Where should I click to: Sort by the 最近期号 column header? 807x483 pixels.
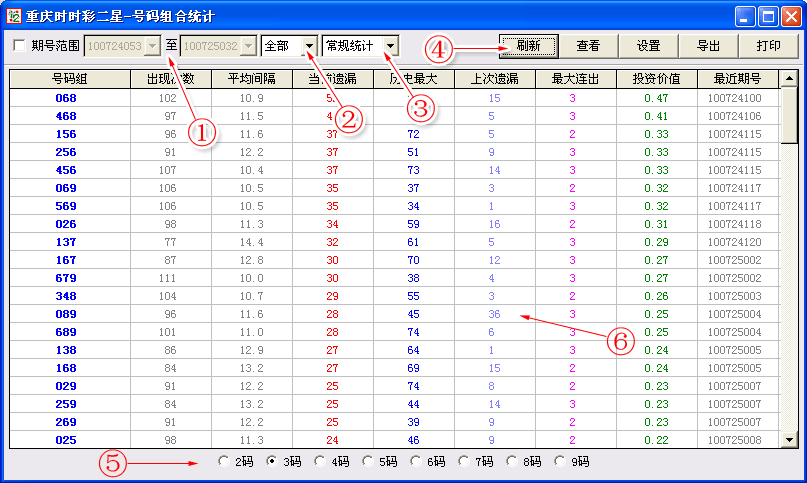[x=738, y=79]
